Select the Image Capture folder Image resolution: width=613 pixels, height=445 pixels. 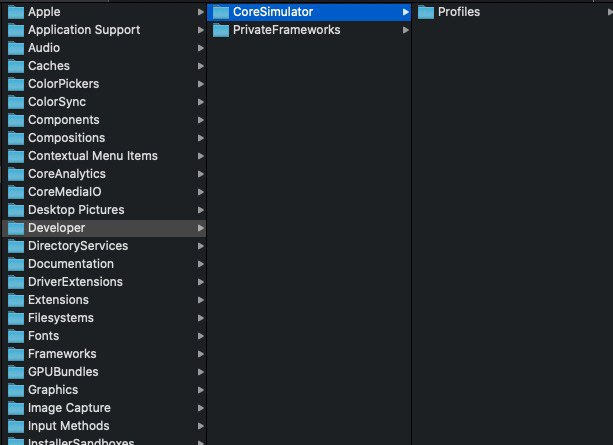point(104,408)
